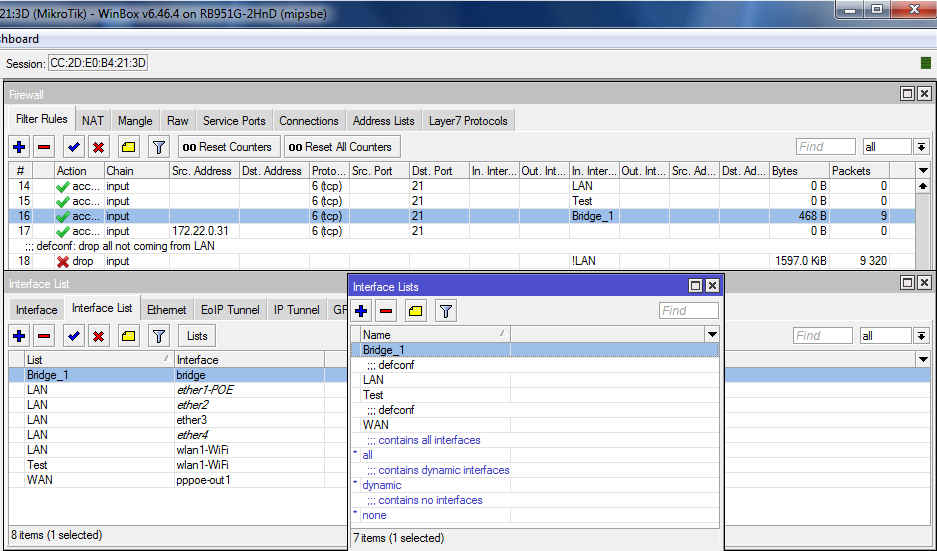Select firewall rule 17 with source 172.22.0.31
937x551 pixels.
[461, 231]
